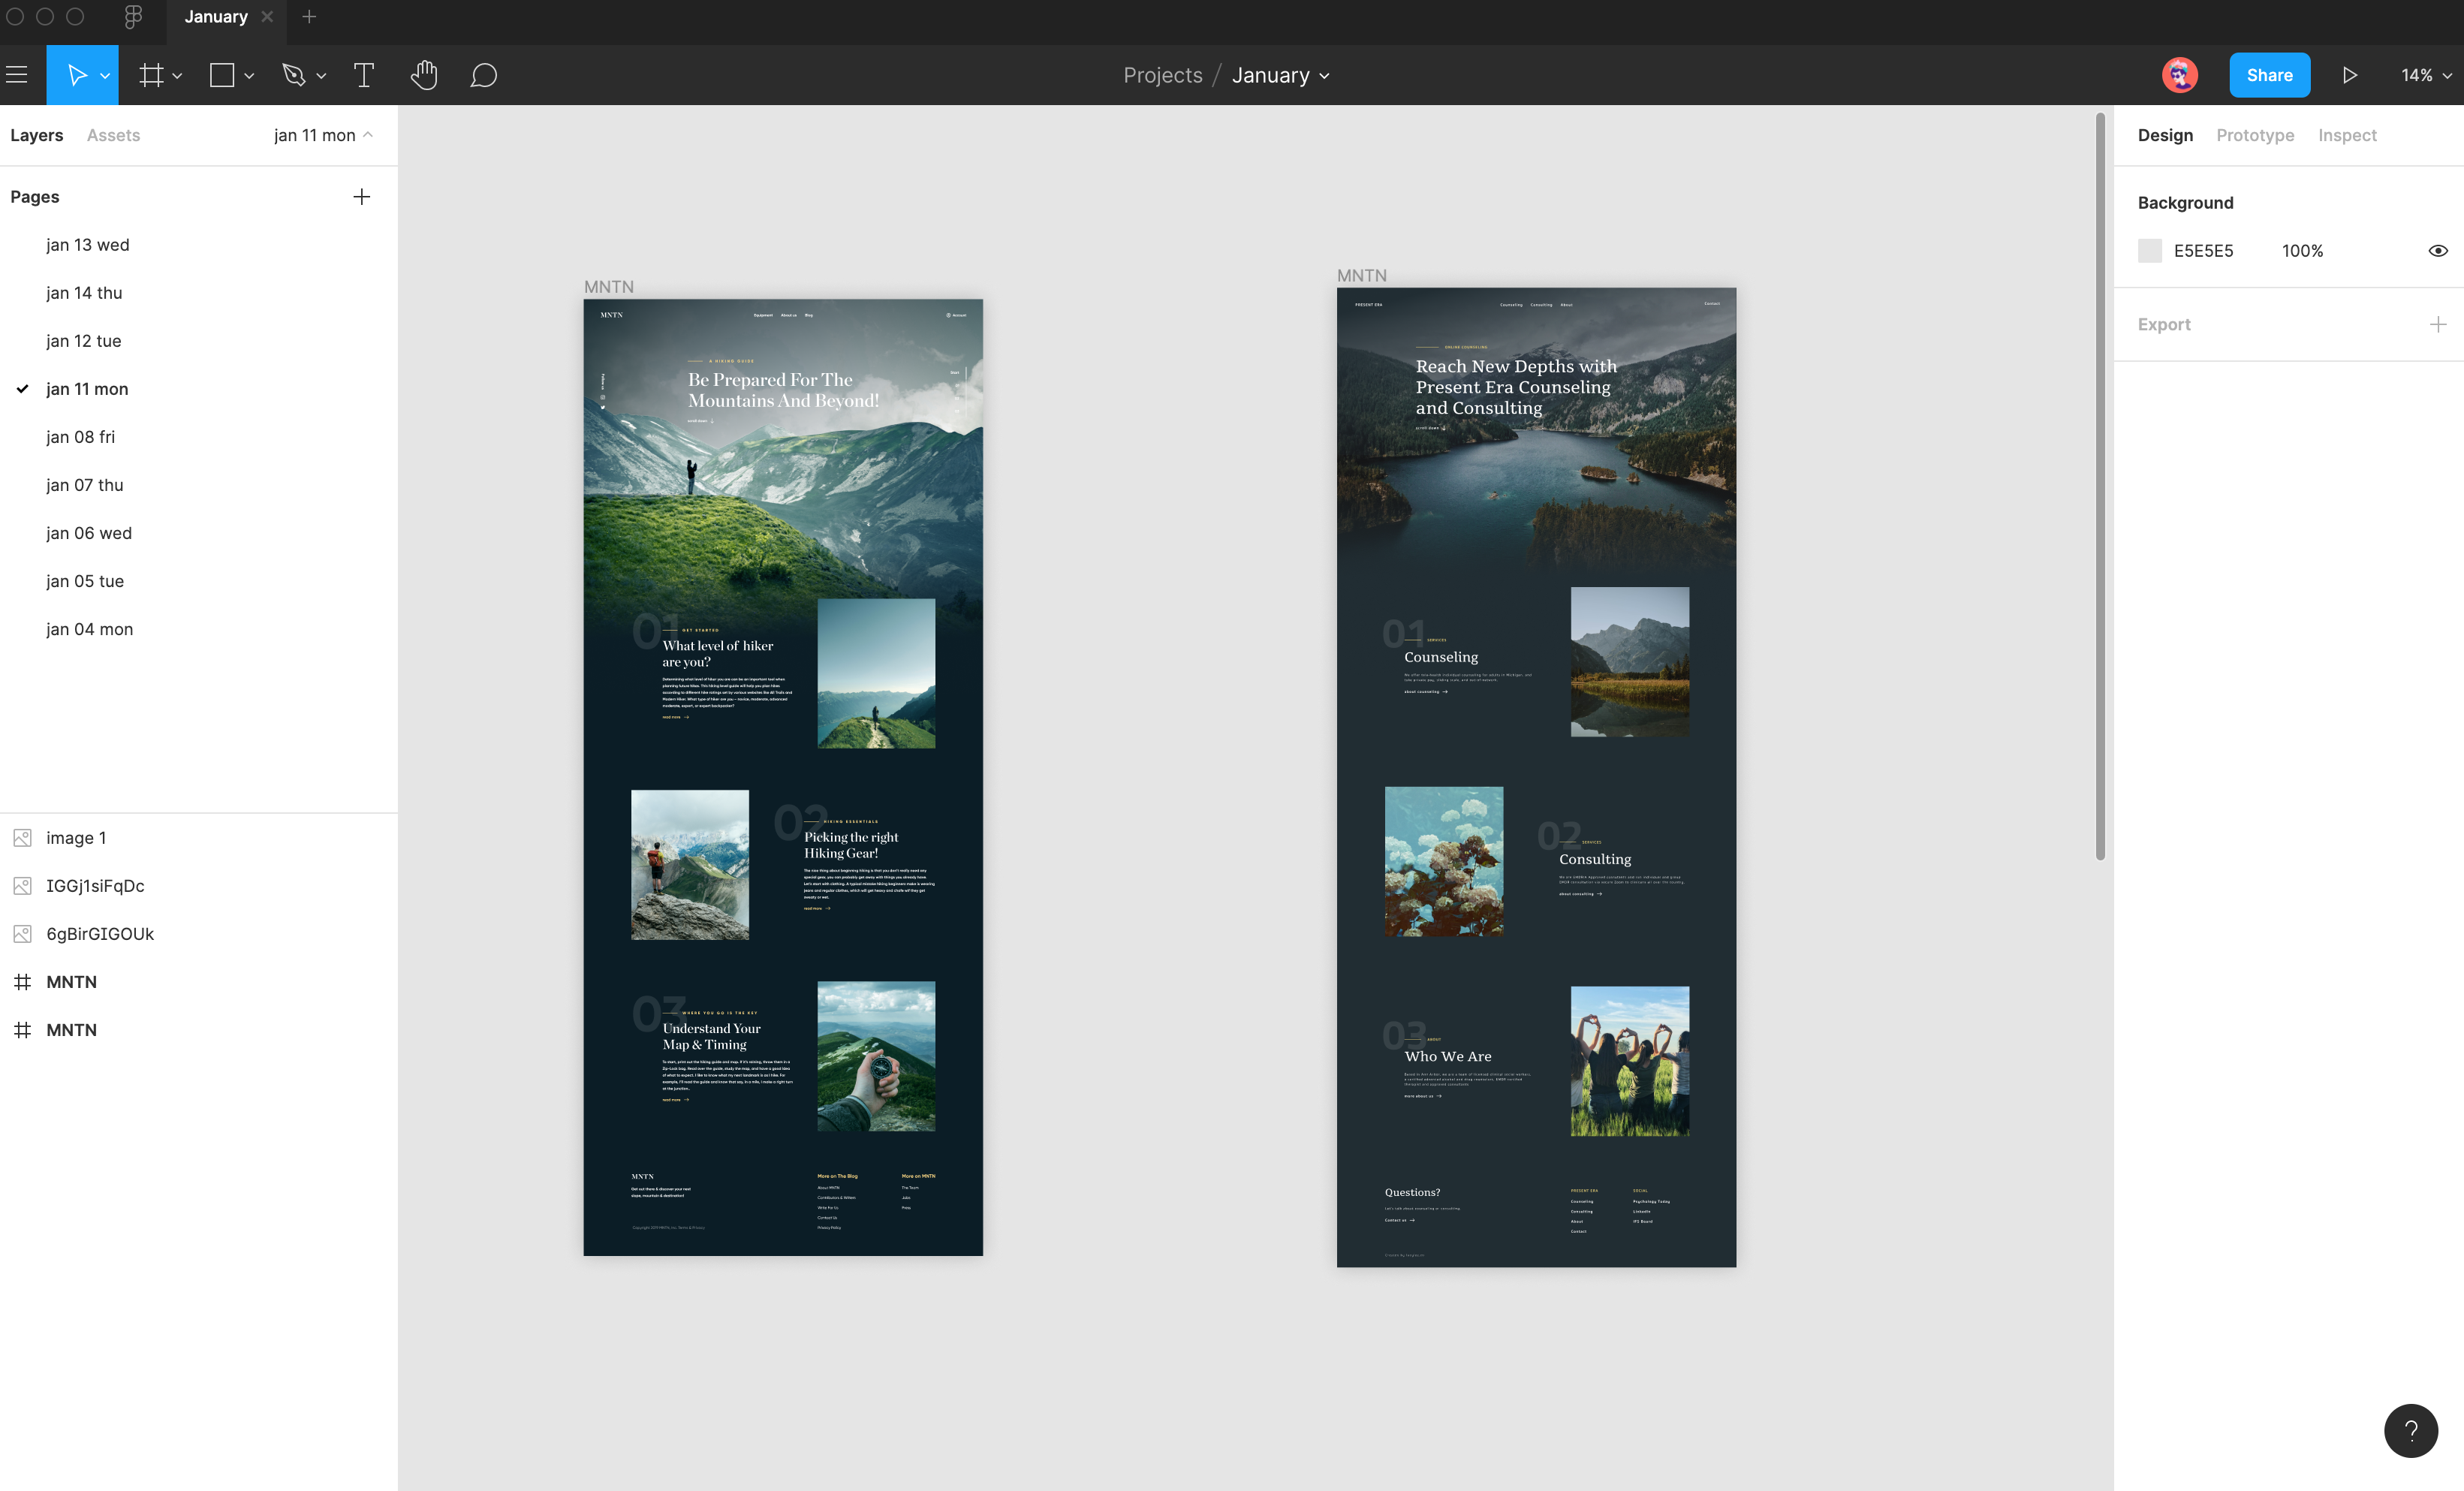Activate the Hand tool
The image size is (2464, 1491).
(x=424, y=75)
